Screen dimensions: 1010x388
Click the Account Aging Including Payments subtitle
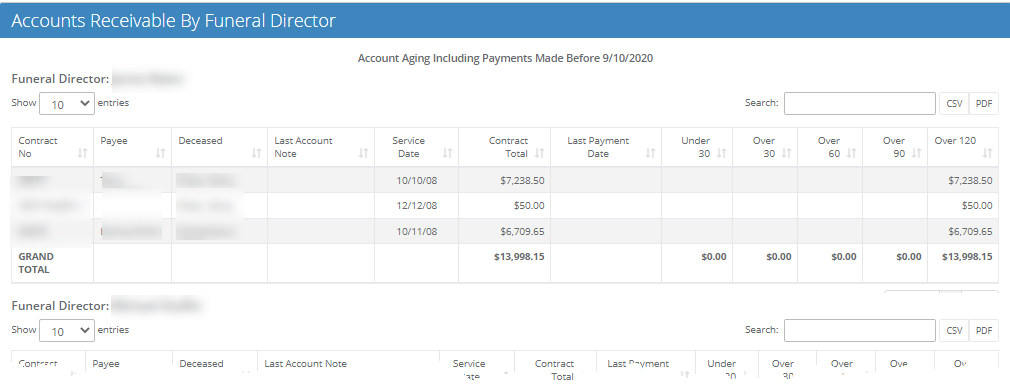tap(506, 58)
